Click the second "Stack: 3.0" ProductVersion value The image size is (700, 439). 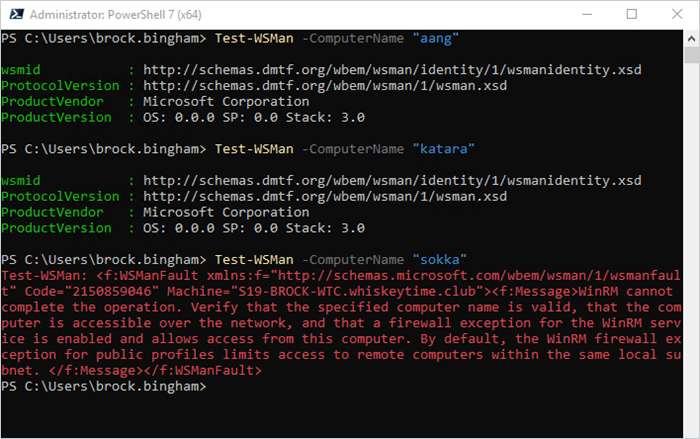325,228
